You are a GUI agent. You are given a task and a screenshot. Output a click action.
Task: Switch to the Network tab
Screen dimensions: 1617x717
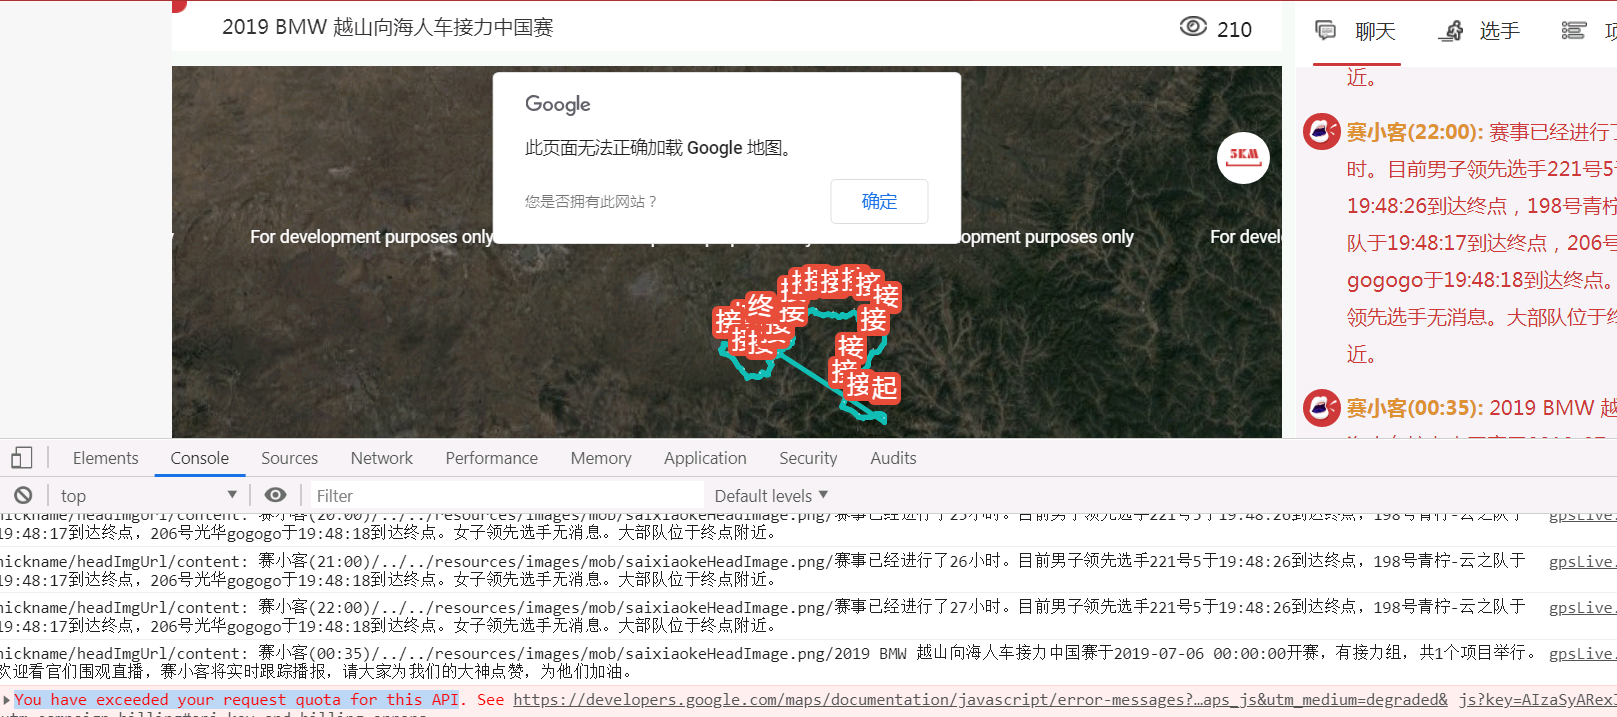point(381,458)
